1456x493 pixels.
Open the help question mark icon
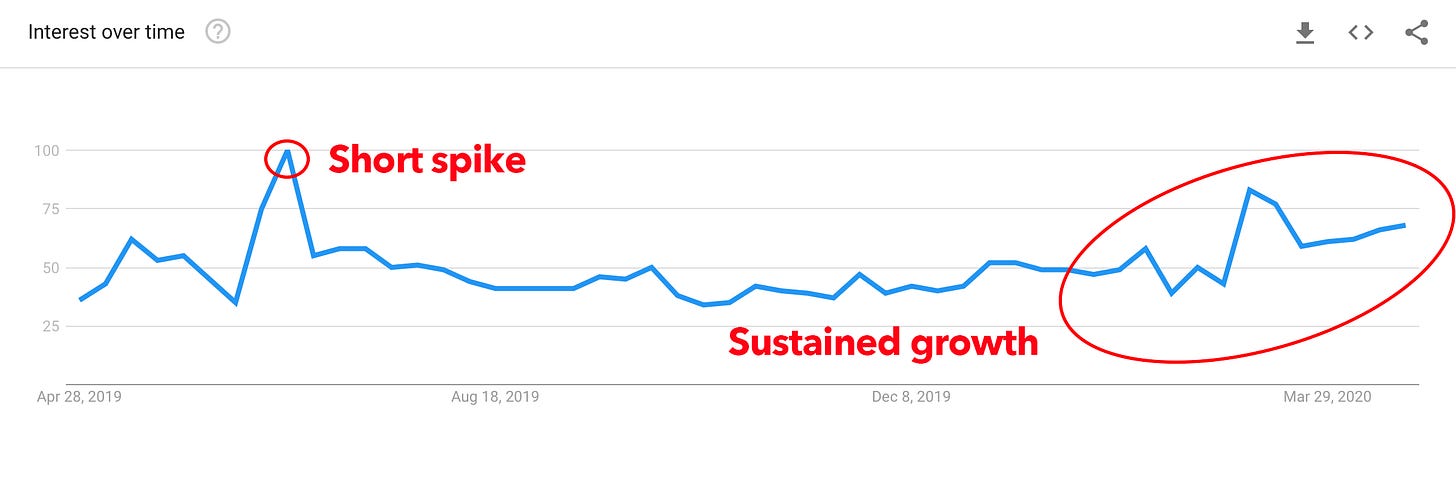218,32
